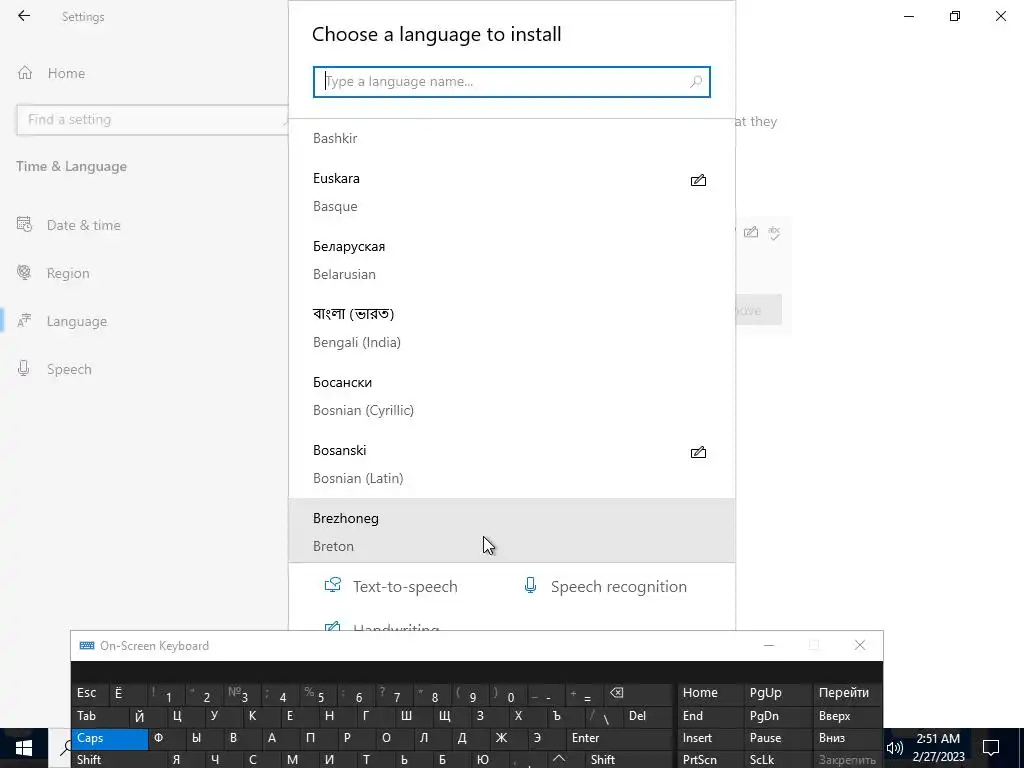
Task: Click the handwriting icon beside Euskara
Action: click(698, 180)
